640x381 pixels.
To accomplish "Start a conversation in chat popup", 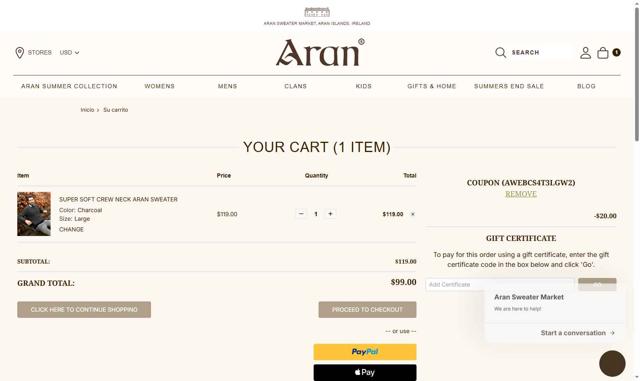I will click(x=578, y=333).
